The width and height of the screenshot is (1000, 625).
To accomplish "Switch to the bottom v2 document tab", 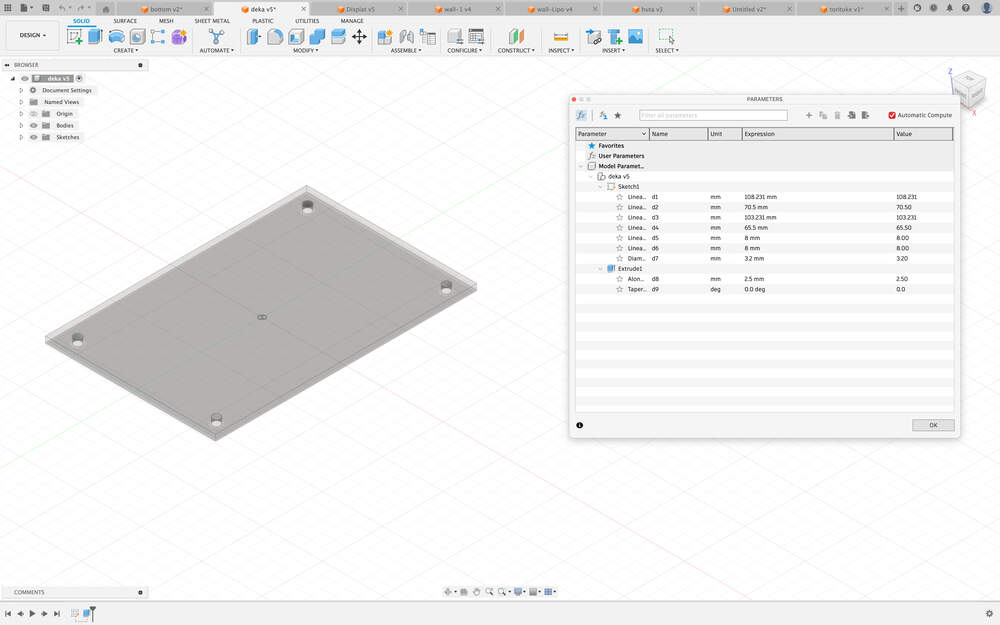I will pyautogui.click(x=164, y=9).
